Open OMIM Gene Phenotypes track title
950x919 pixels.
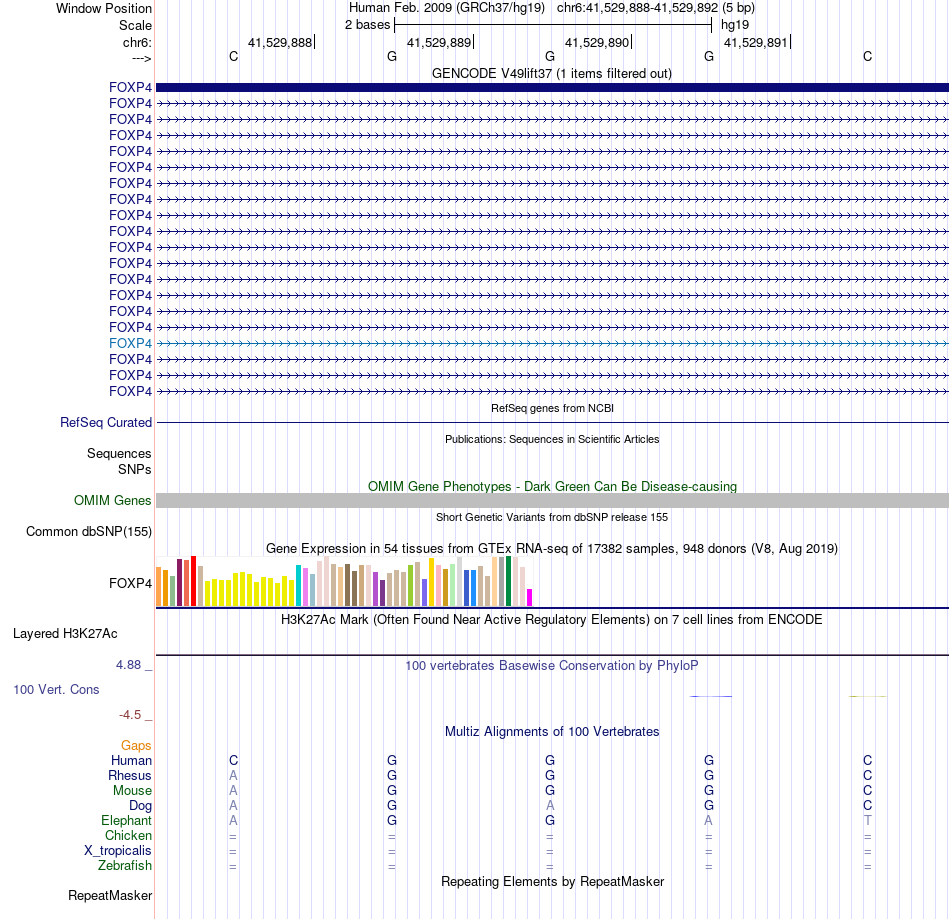[552, 486]
